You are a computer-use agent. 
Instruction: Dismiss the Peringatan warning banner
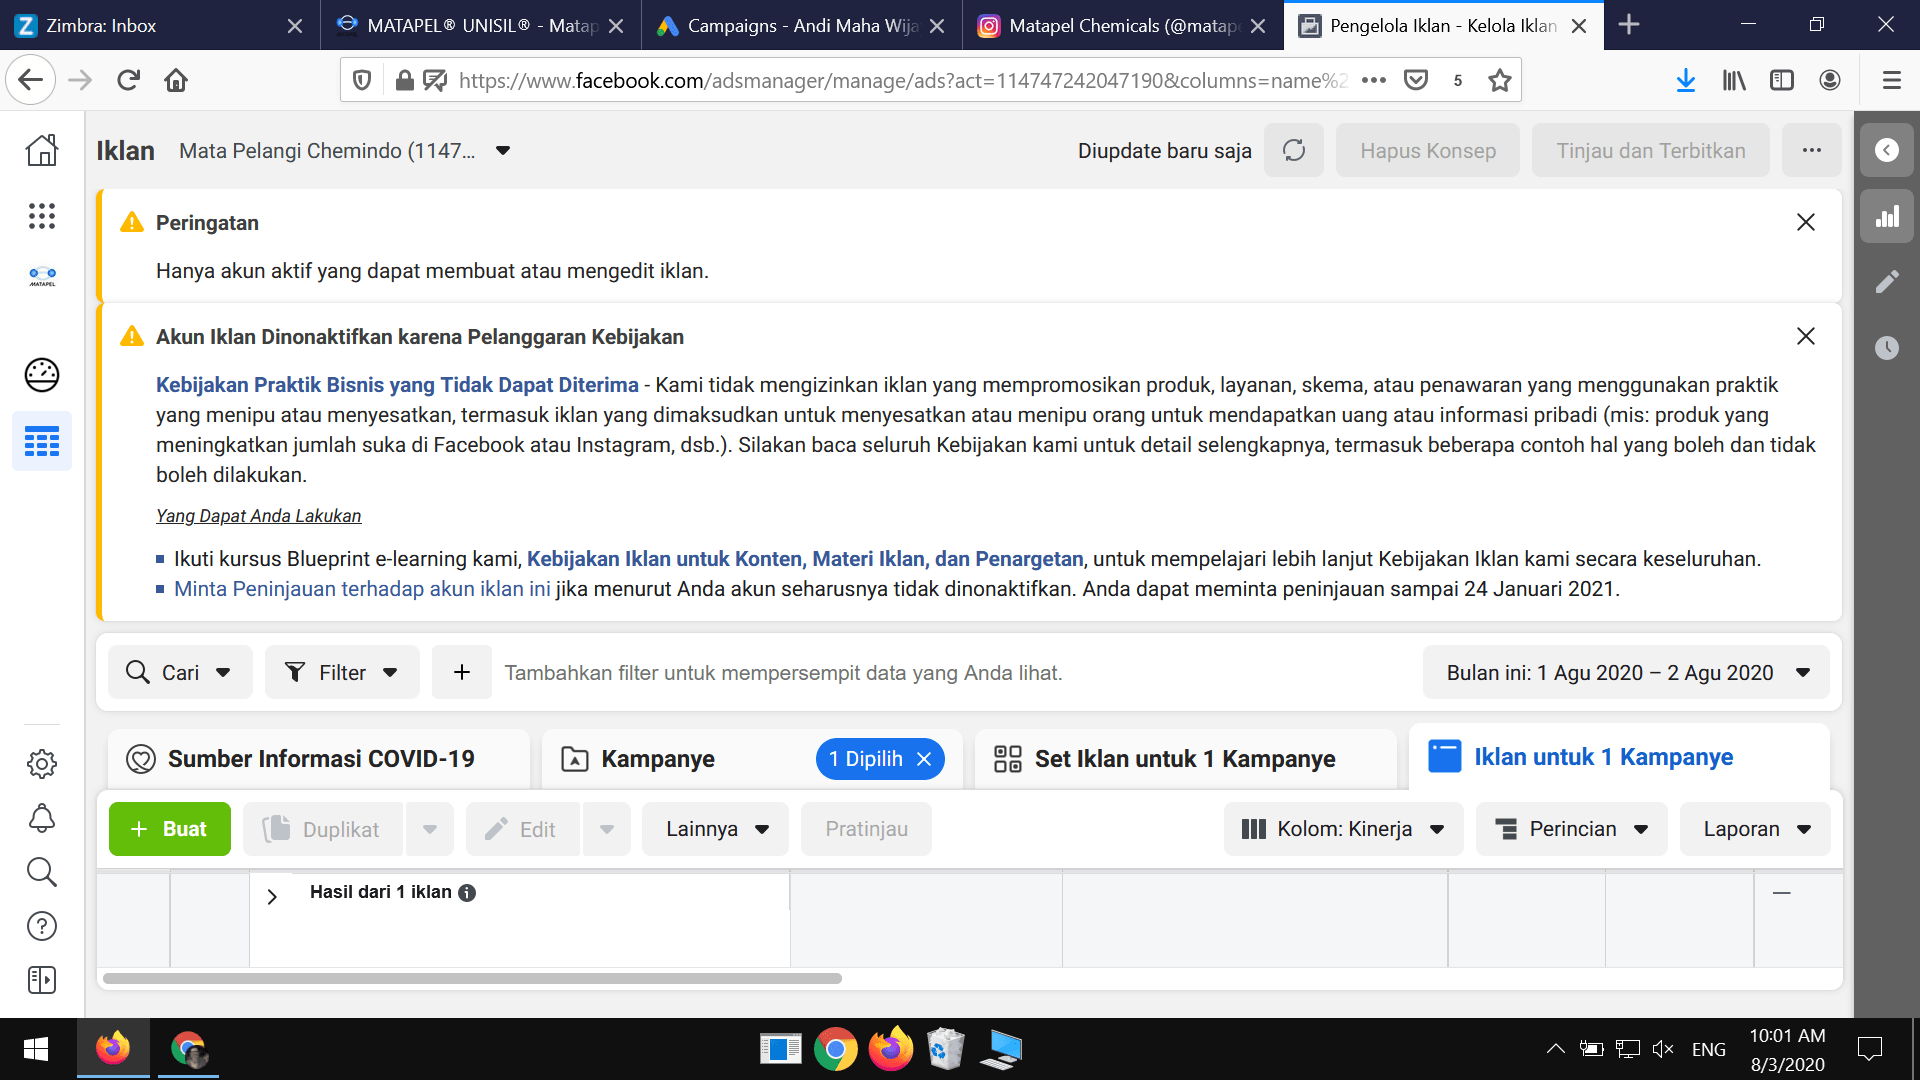pyautogui.click(x=1805, y=222)
